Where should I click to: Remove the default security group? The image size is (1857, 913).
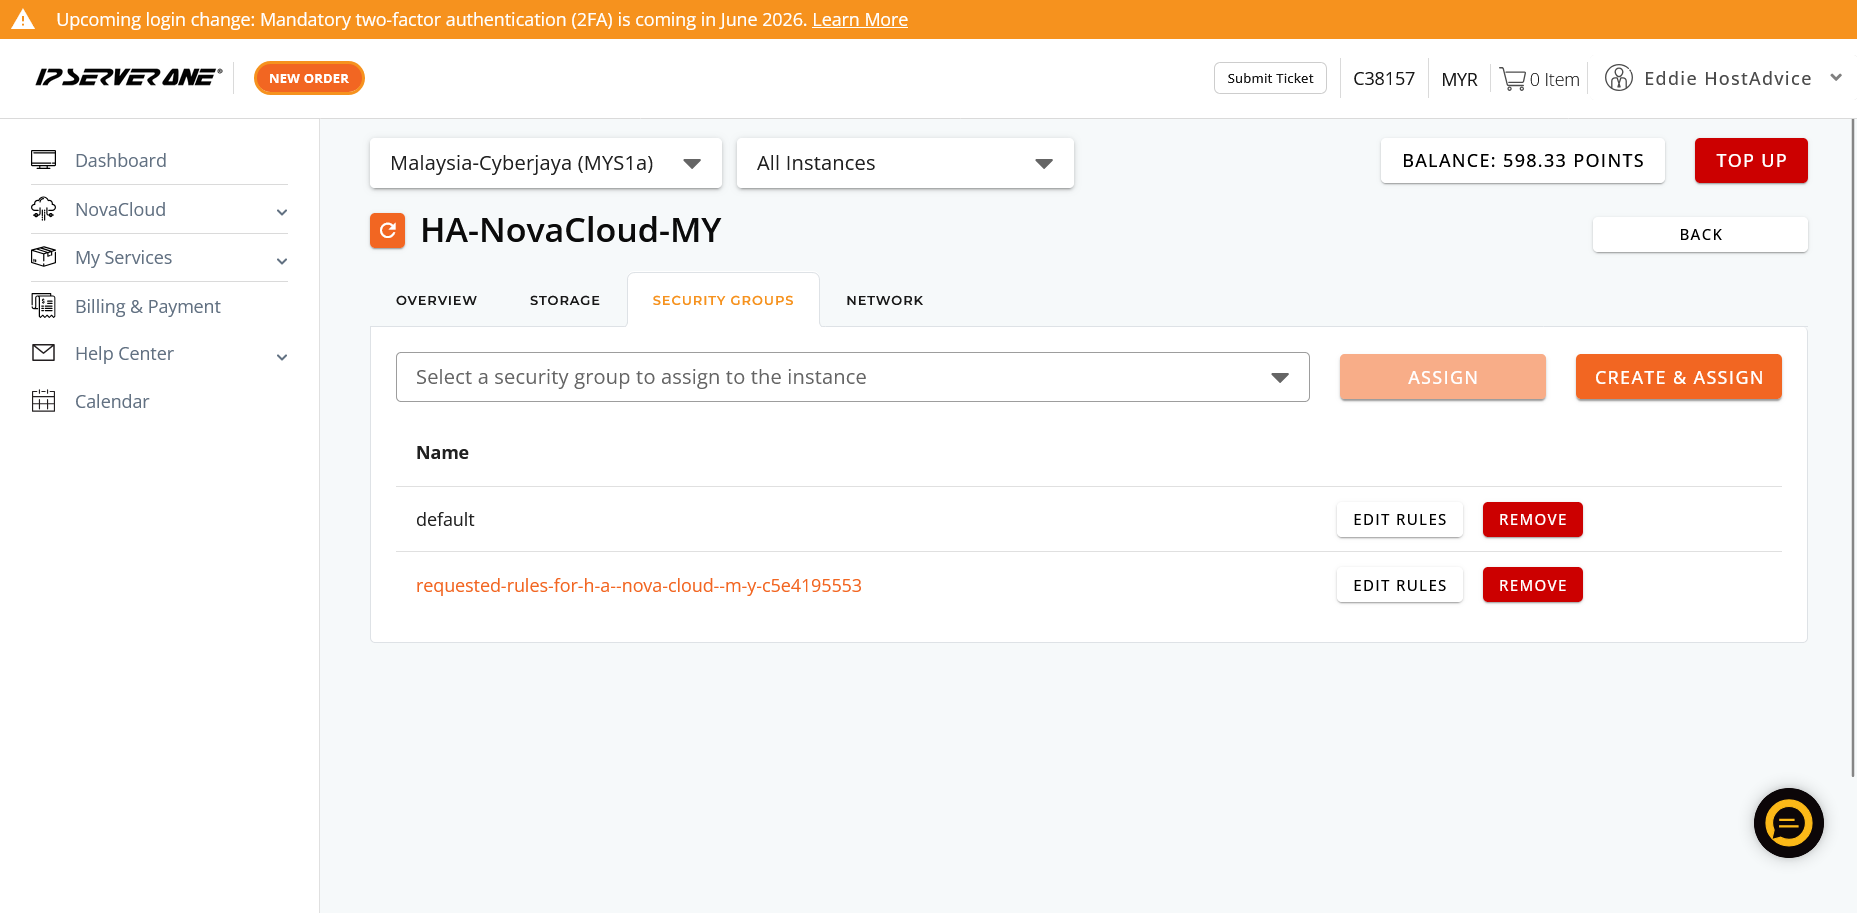(1532, 519)
